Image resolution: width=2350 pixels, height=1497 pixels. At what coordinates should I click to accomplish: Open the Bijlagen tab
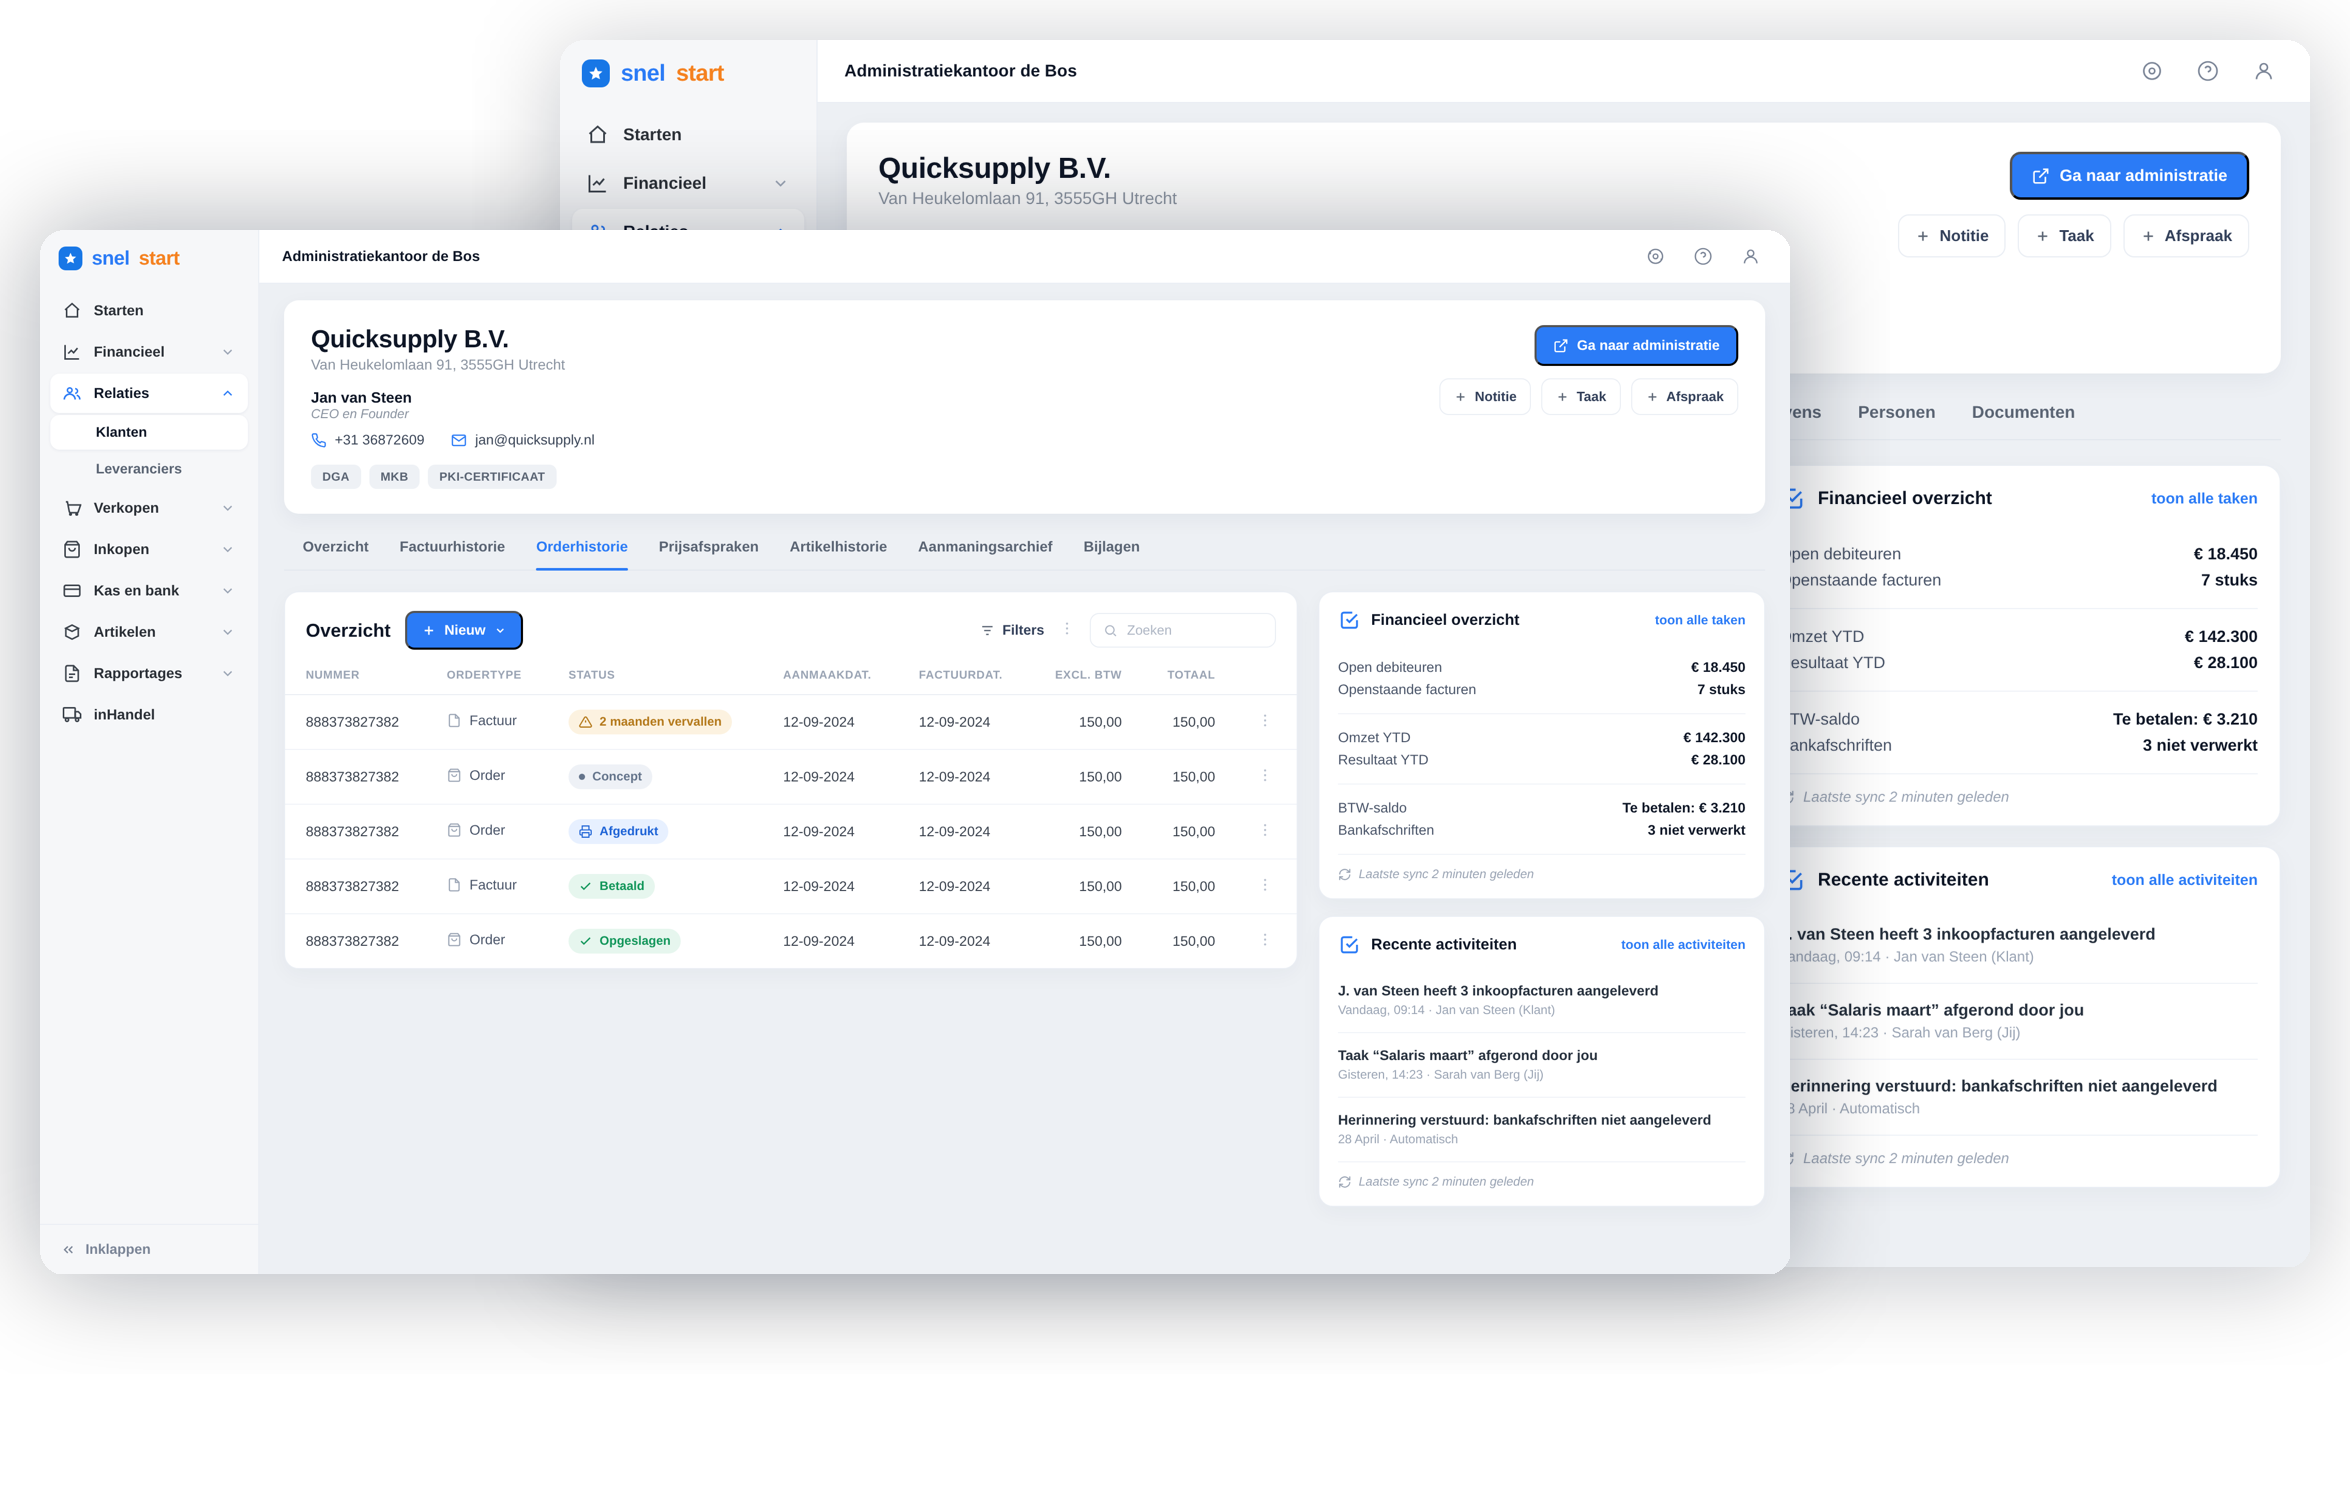pyautogui.click(x=1111, y=546)
